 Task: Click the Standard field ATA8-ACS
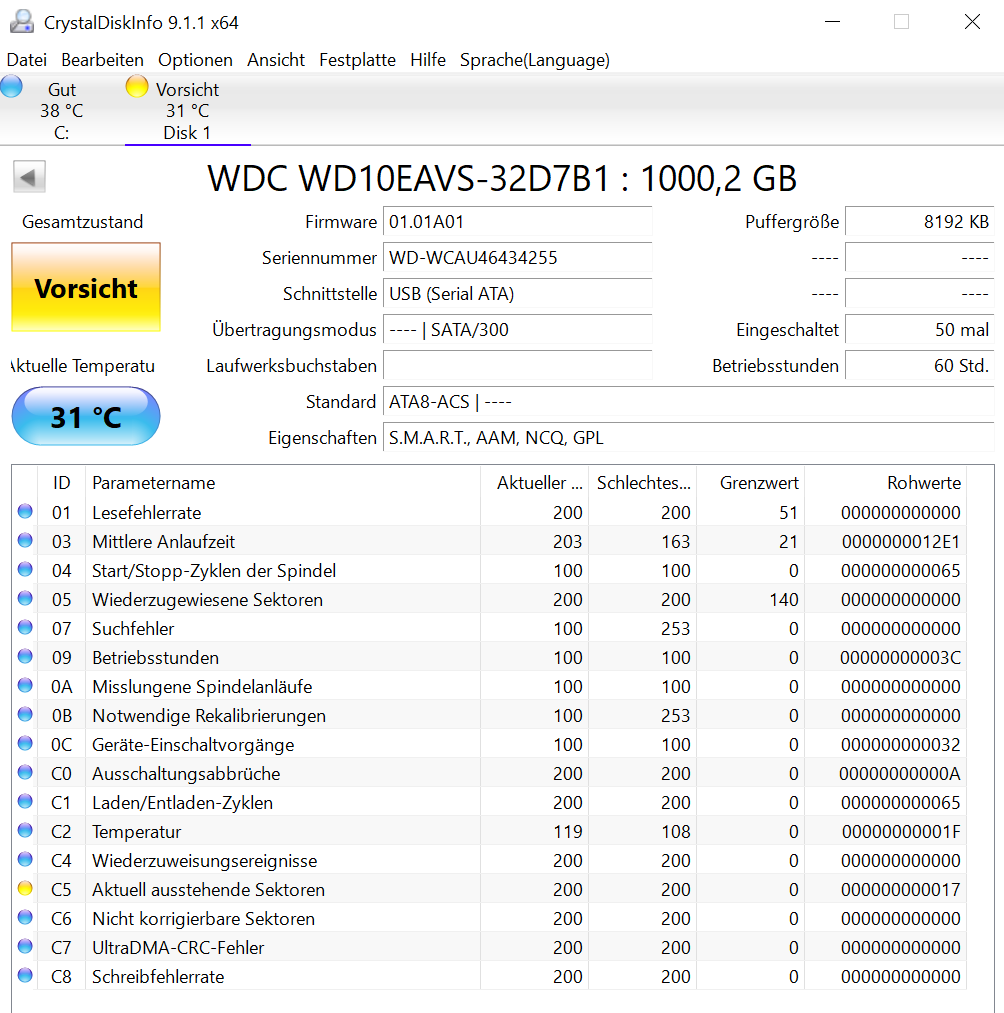pyautogui.click(x=689, y=402)
